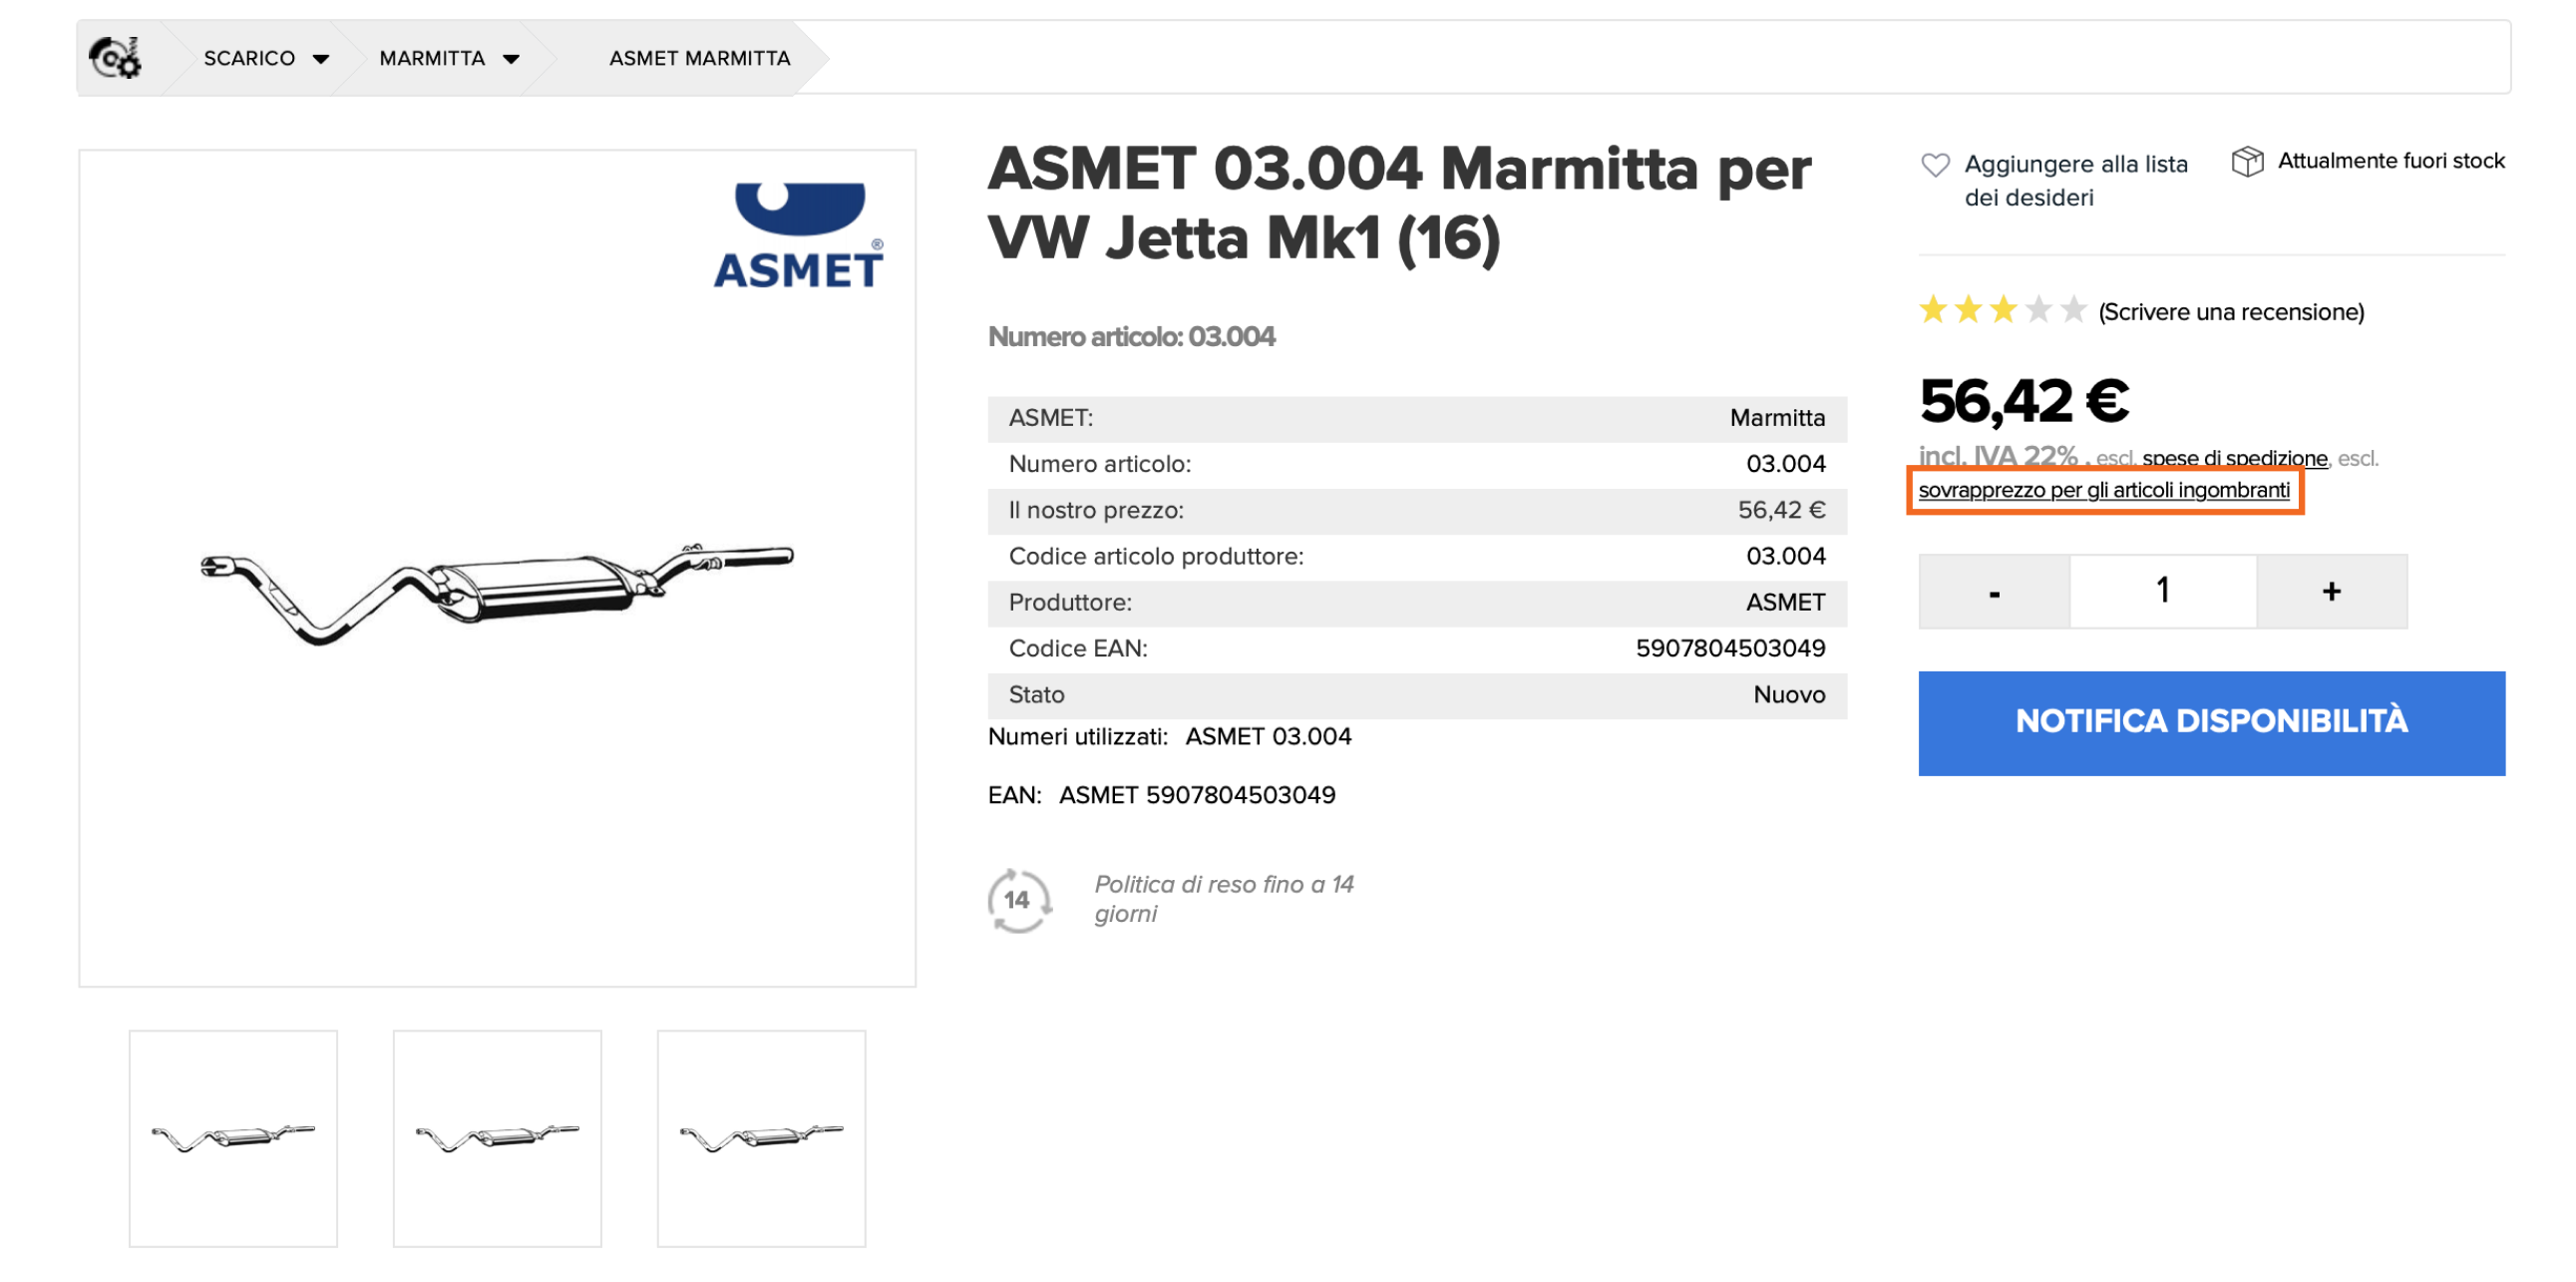Open the ASMET Marmitta breadcrumb item
The width and height of the screenshot is (2576, 1282).
[x=699, y=59]
